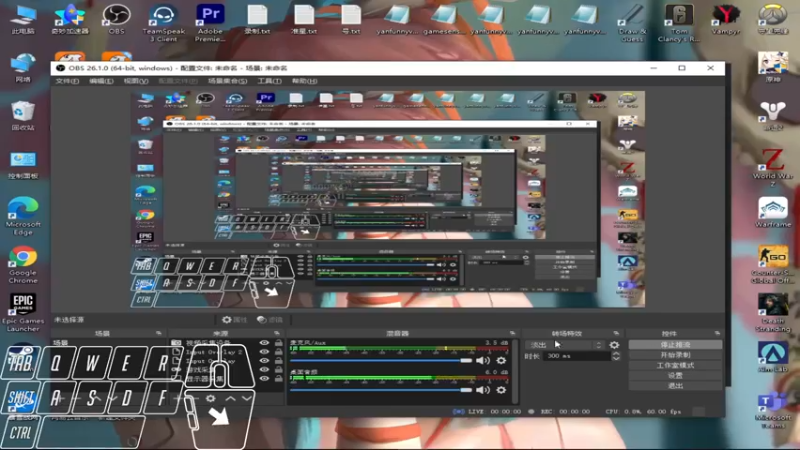Open the 网络 network desktop icon

(22, 67)
